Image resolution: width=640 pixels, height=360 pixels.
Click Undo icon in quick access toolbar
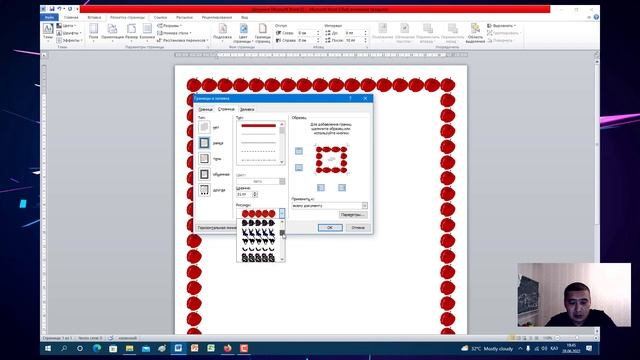pyautogui.click(x=60, y=9)
